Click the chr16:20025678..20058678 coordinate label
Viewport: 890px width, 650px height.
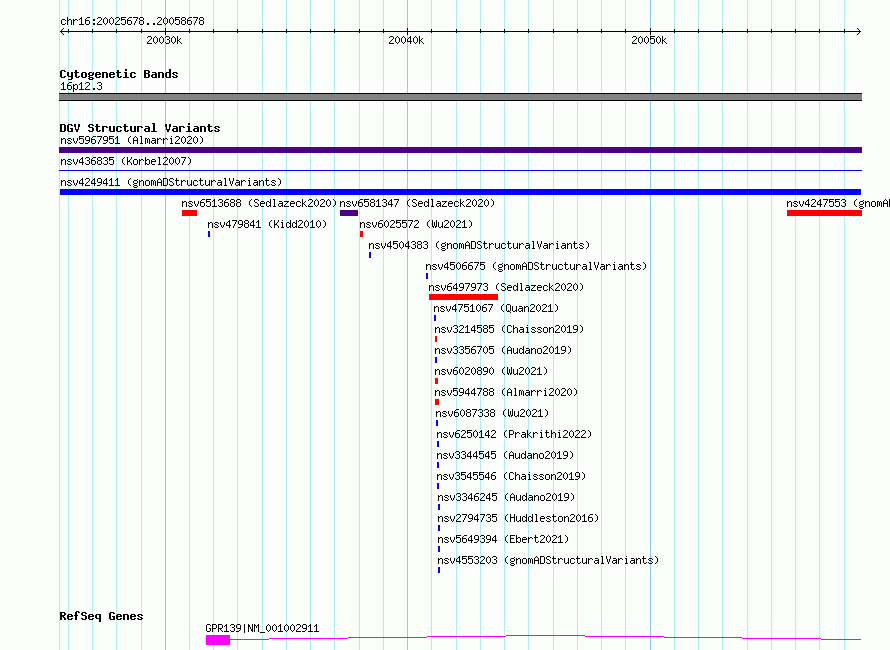pyautogui.click(x=132, y=22)
